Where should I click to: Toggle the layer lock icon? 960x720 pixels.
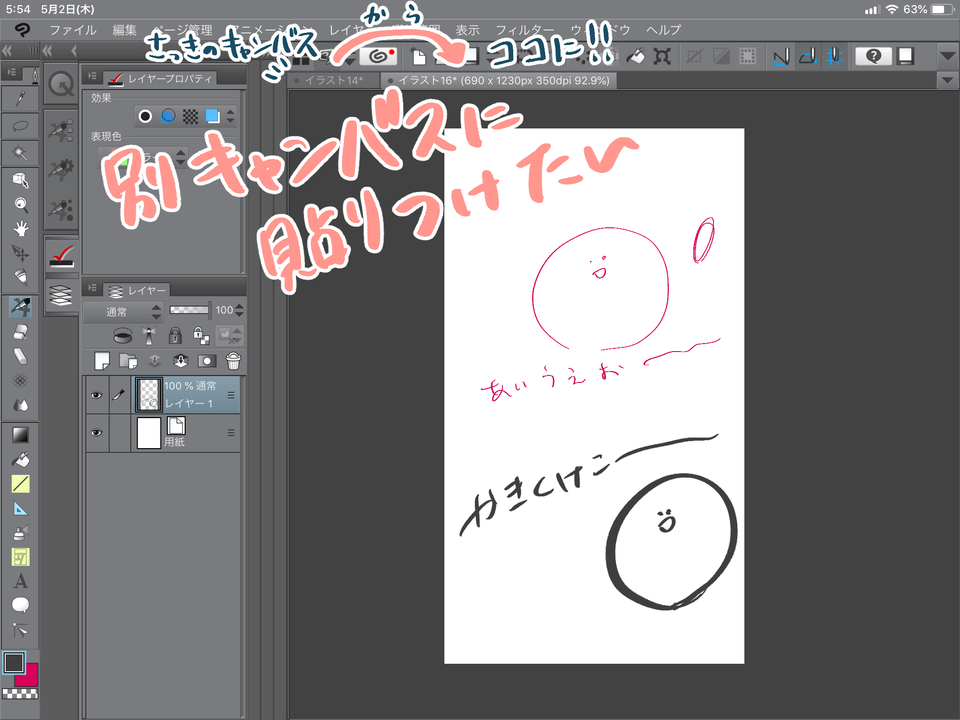pyautogui.click(x=177, y=335)
